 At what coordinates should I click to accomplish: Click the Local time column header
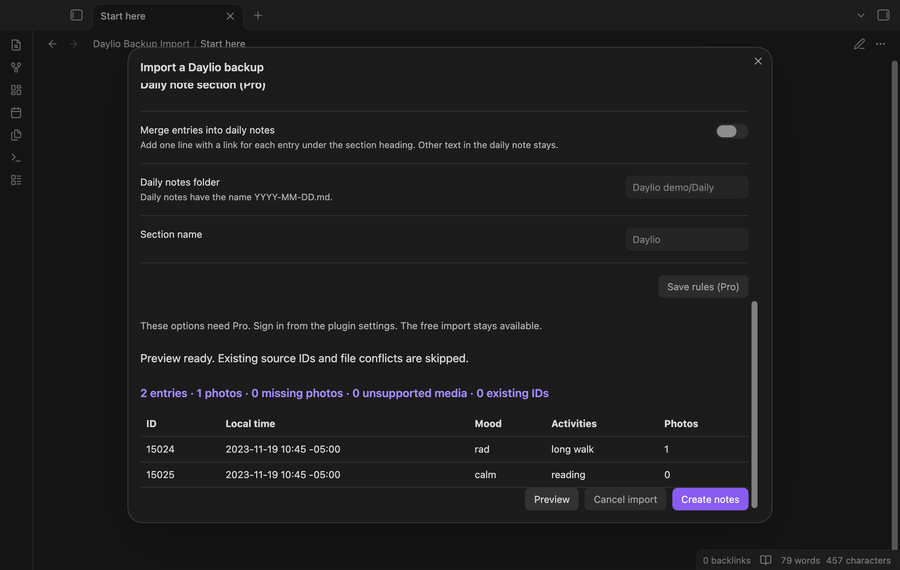(250, 424)
